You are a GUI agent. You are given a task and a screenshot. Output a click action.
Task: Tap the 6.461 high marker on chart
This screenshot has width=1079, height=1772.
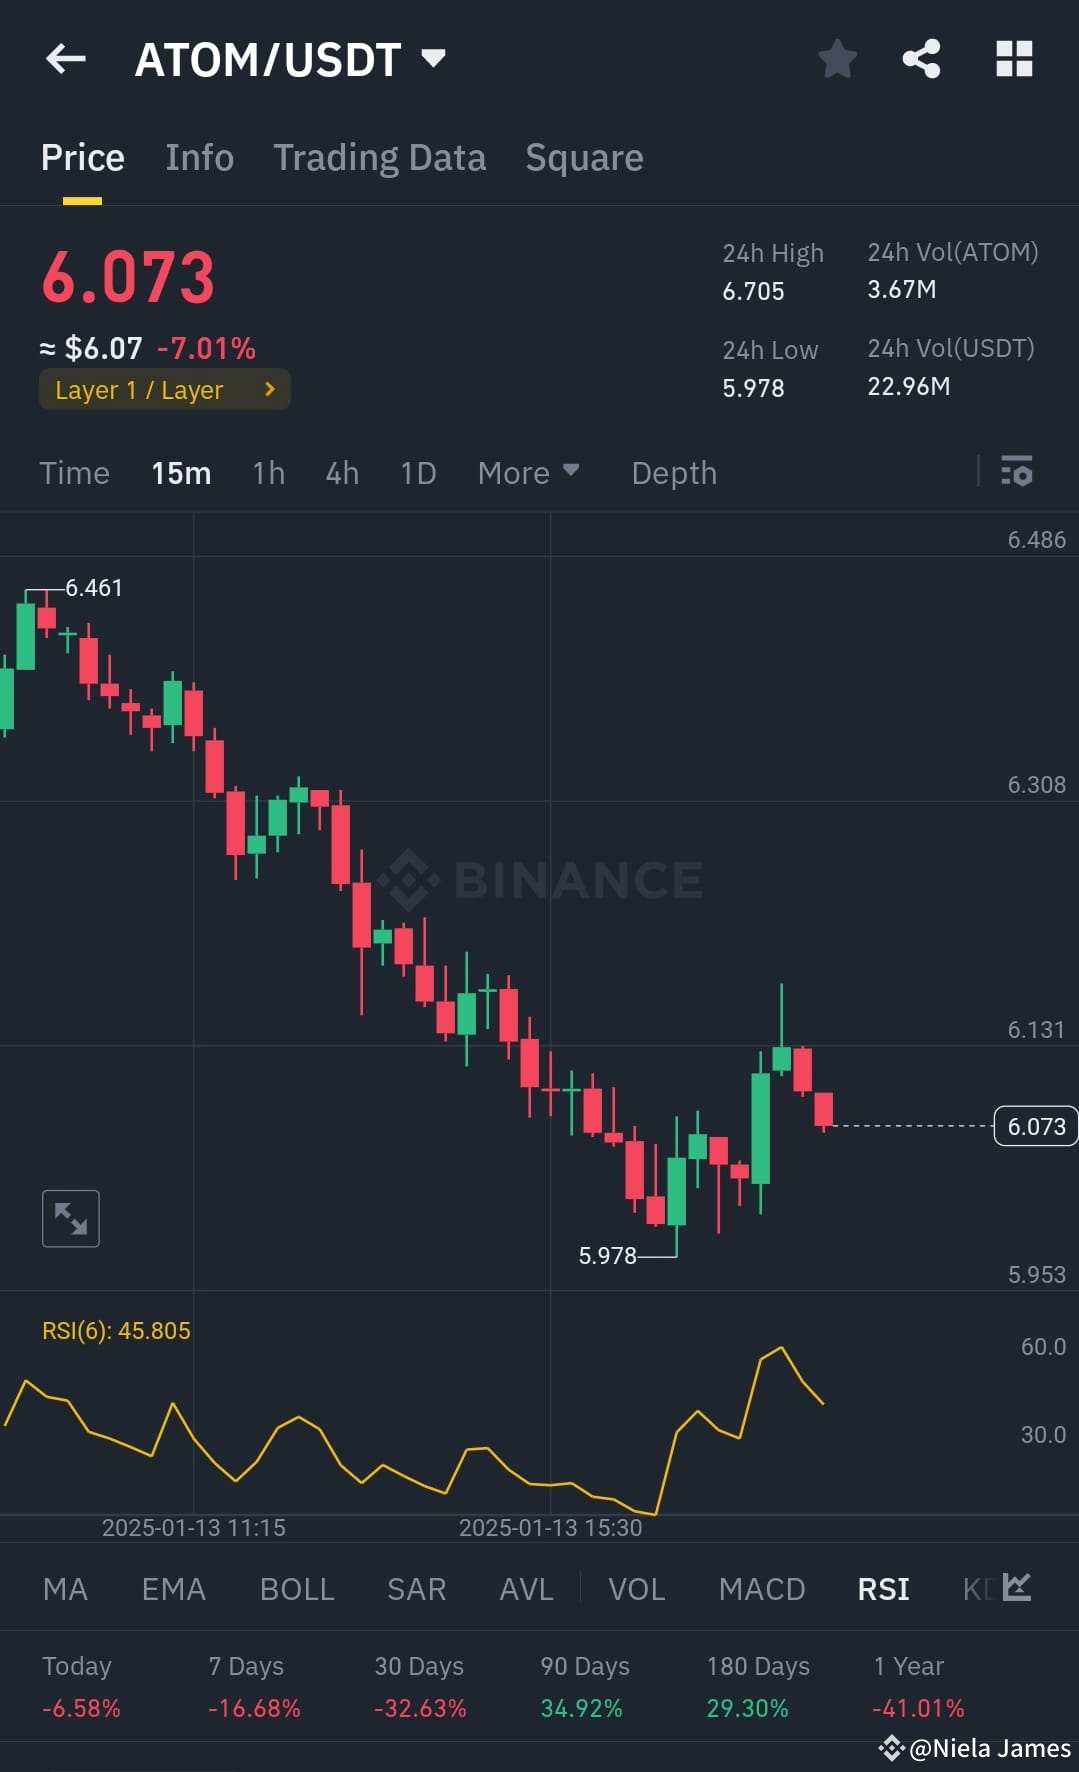point(94,588)
